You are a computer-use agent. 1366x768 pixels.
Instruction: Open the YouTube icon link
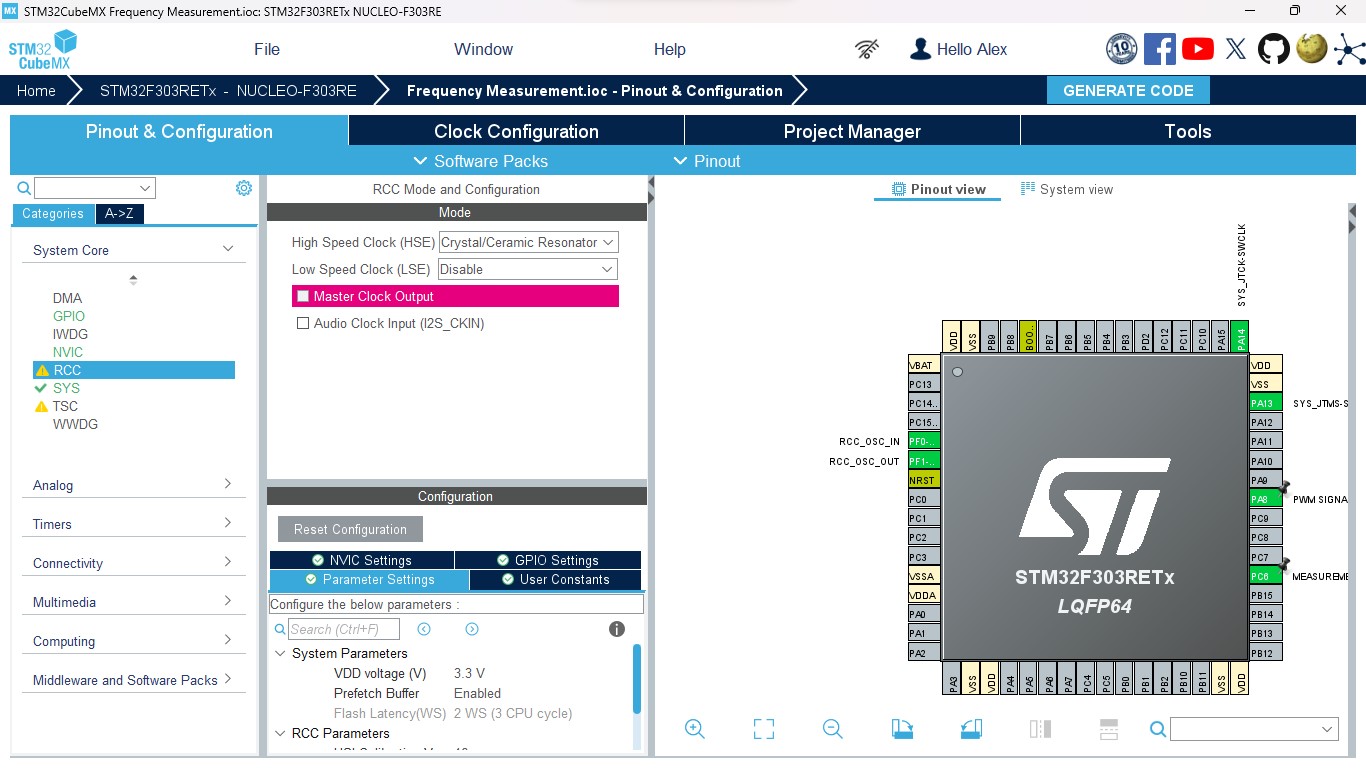coord(1198,49)
